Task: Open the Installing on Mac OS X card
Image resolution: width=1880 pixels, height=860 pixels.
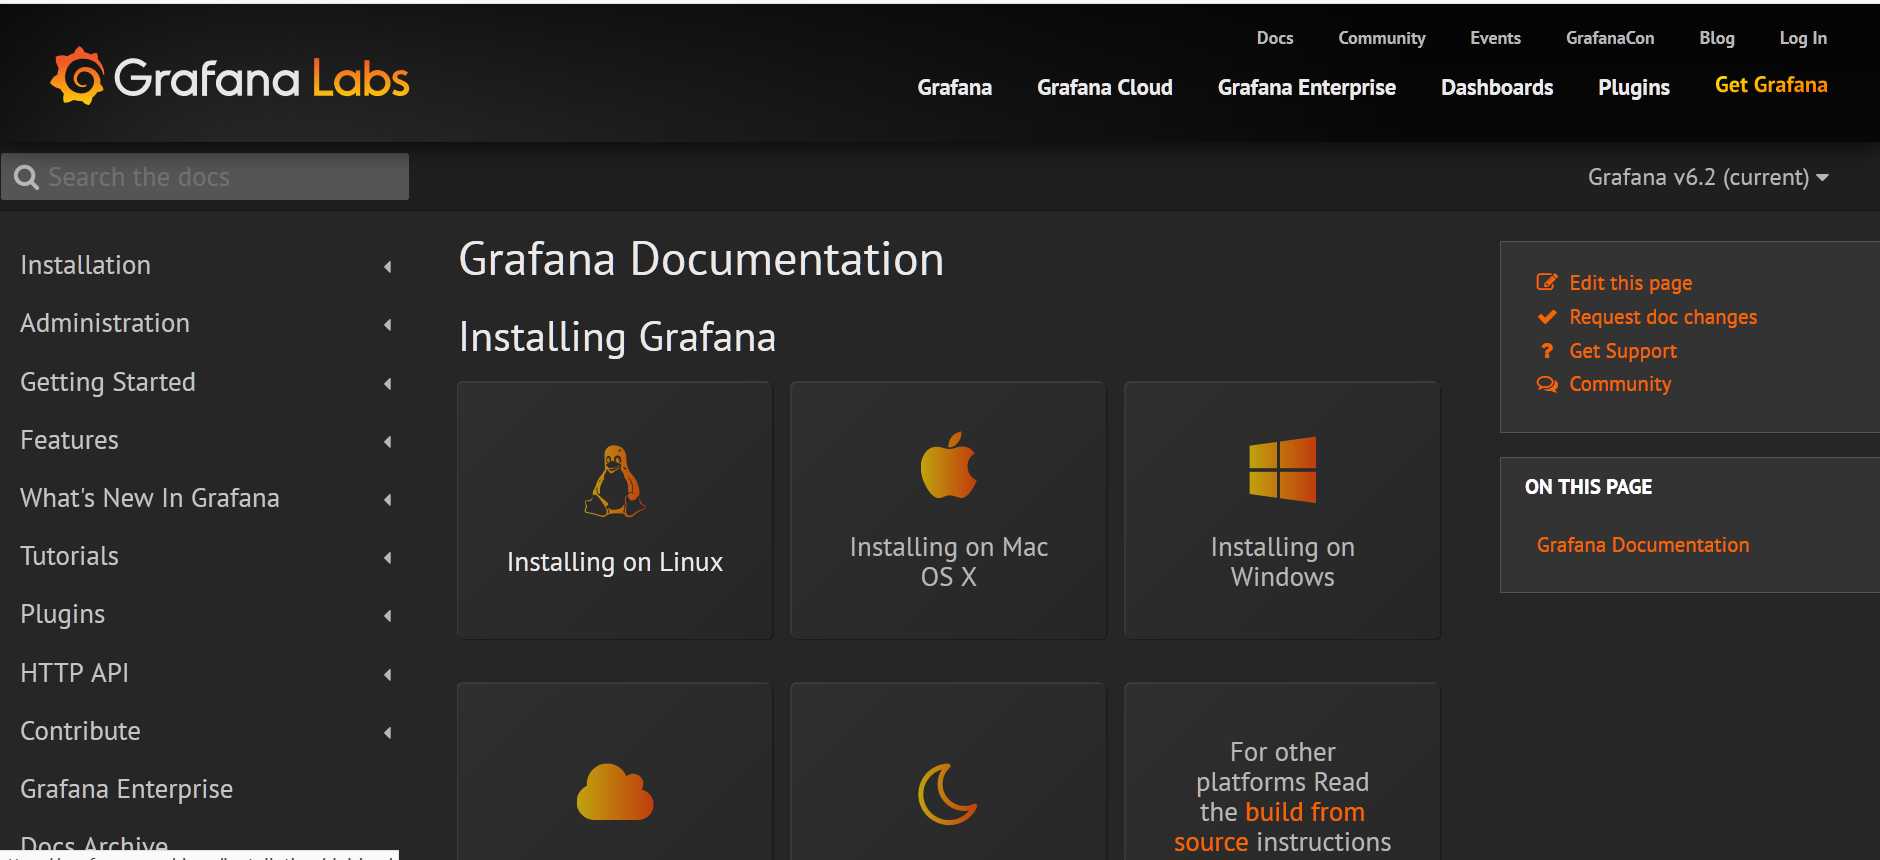Action: [948, 510]
